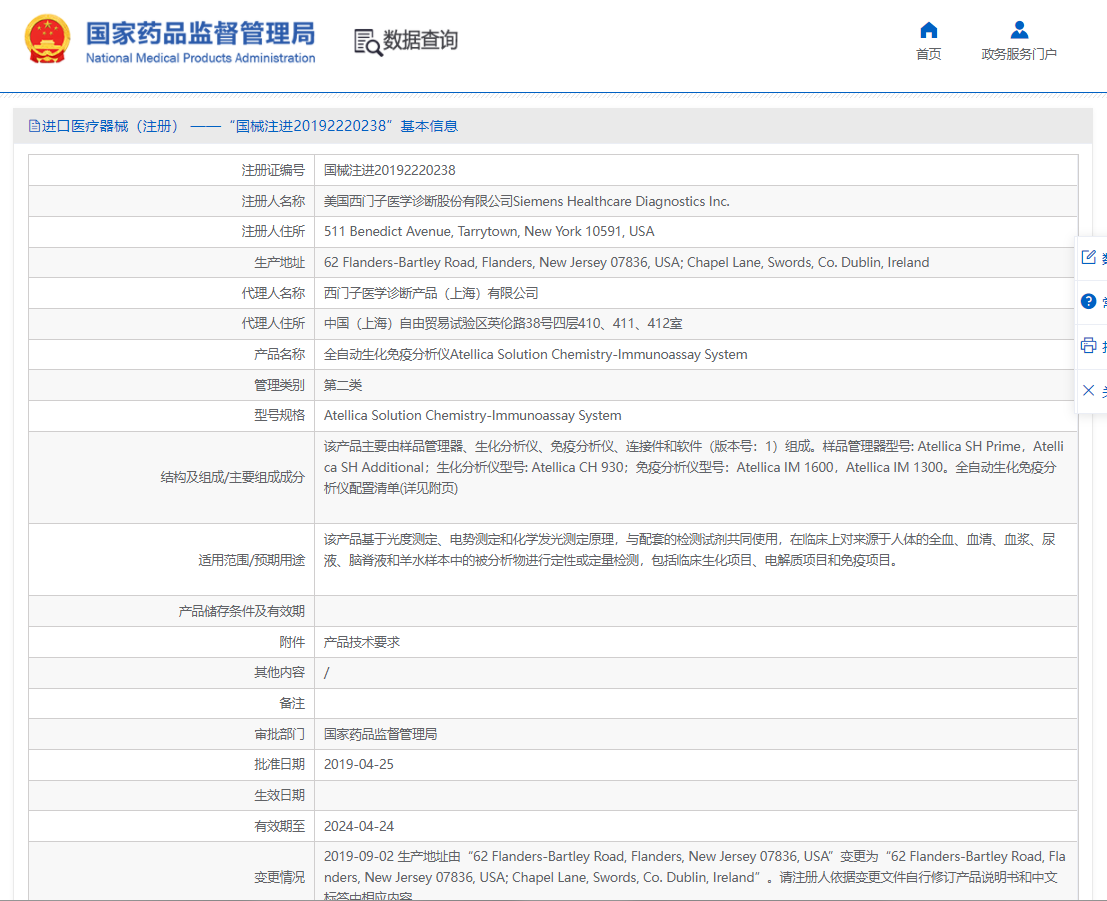Click the 结构及组成/主要组成成分 label
This screenshot has height=901, width=1107.
click(x=232, y=477)
